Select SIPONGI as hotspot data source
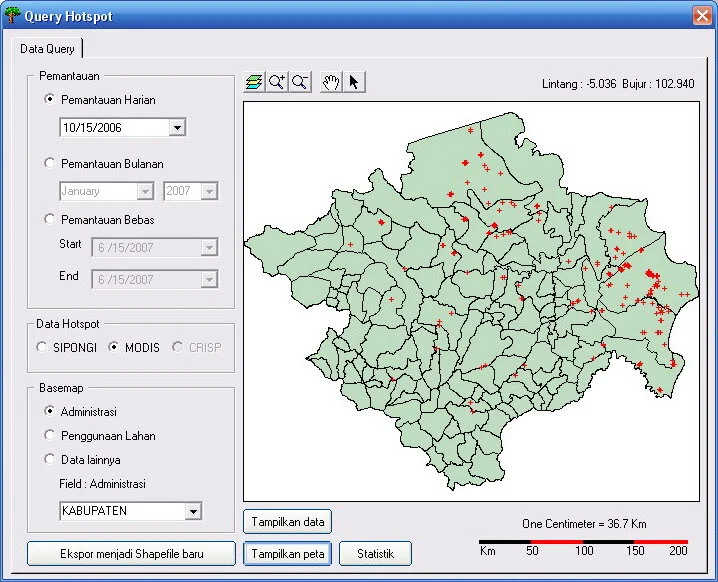 point(42,347)
